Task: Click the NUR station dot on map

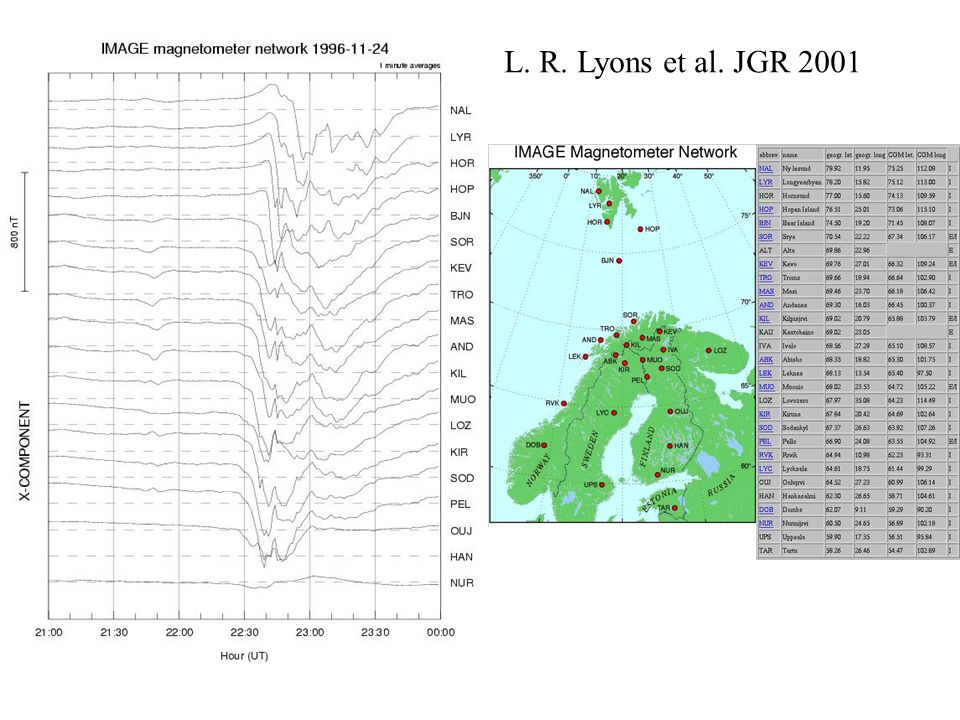Action: point(657,474)
